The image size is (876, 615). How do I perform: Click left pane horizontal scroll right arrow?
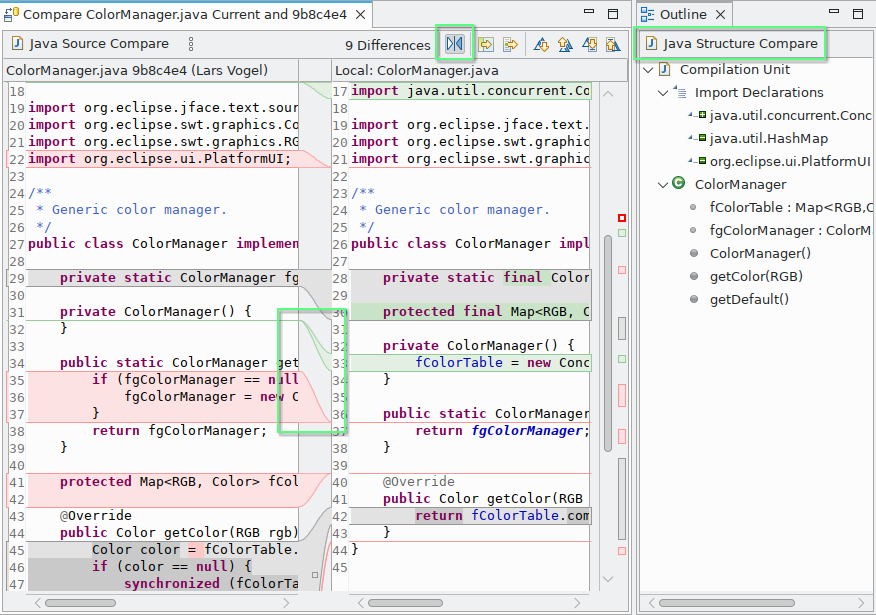click(287, 603)
